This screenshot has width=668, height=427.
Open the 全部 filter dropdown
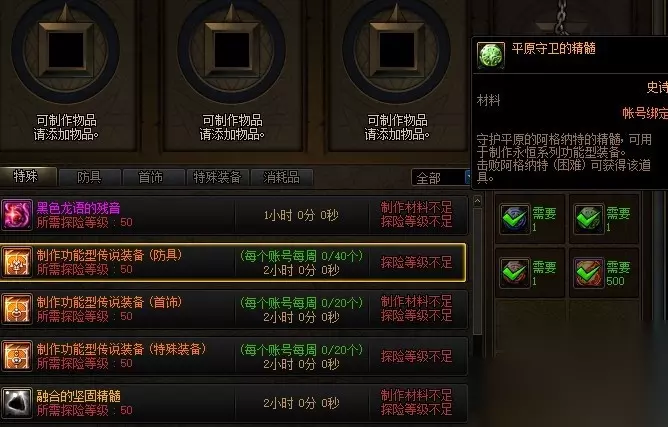coord(441,178)
